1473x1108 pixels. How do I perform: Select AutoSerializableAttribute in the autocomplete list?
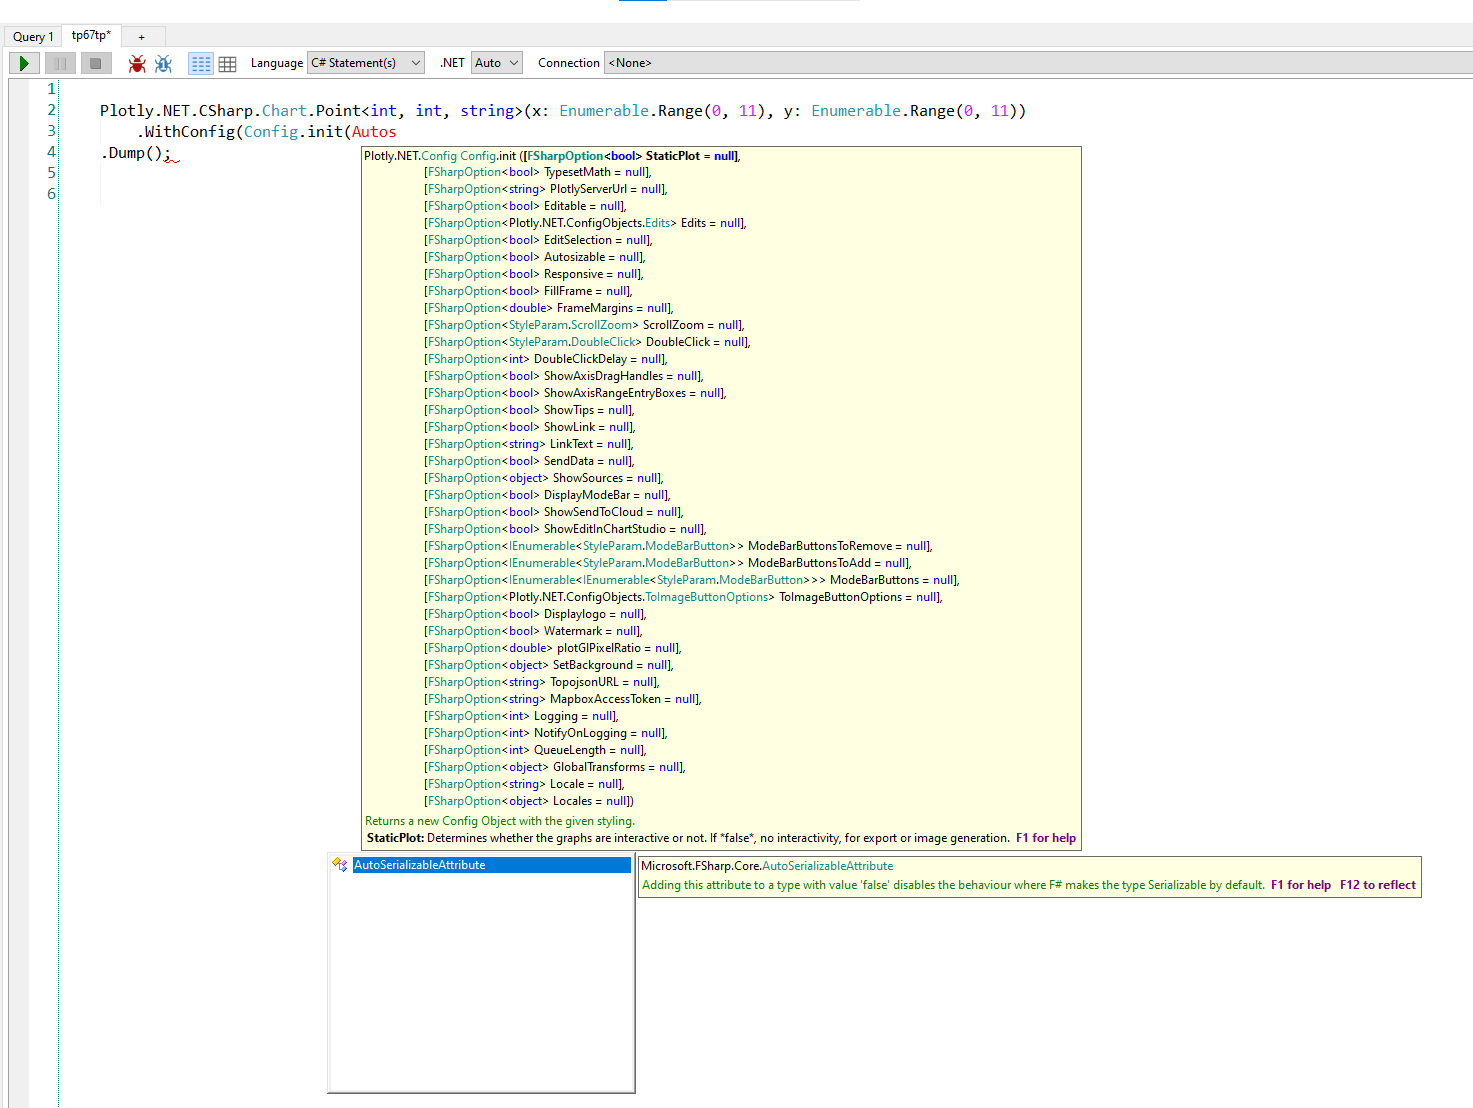tap(491, 865)
